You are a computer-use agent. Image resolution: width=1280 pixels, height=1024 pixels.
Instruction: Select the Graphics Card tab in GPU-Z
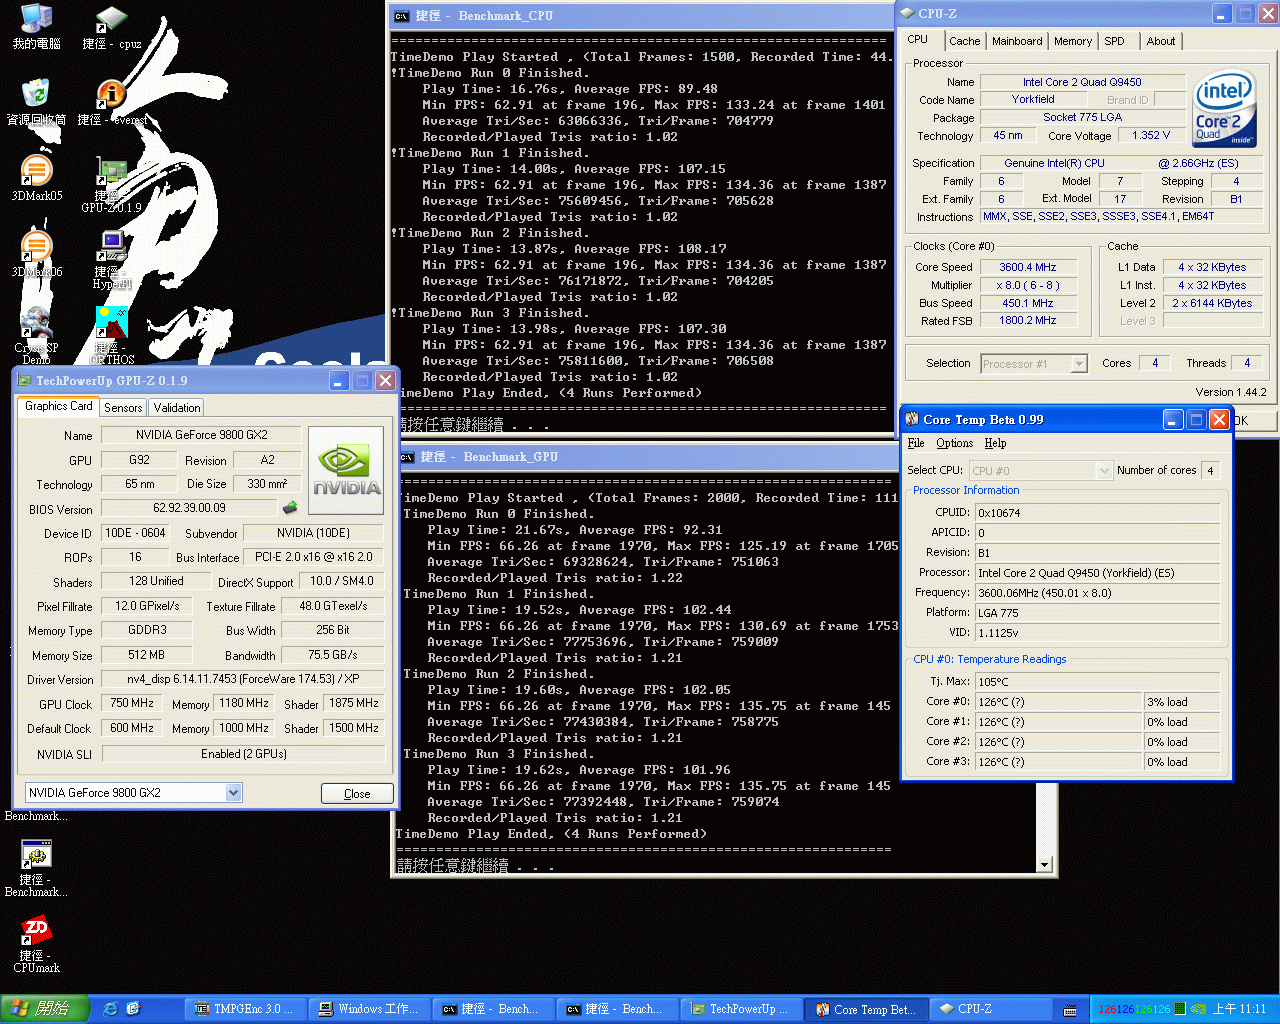(58, 406)
